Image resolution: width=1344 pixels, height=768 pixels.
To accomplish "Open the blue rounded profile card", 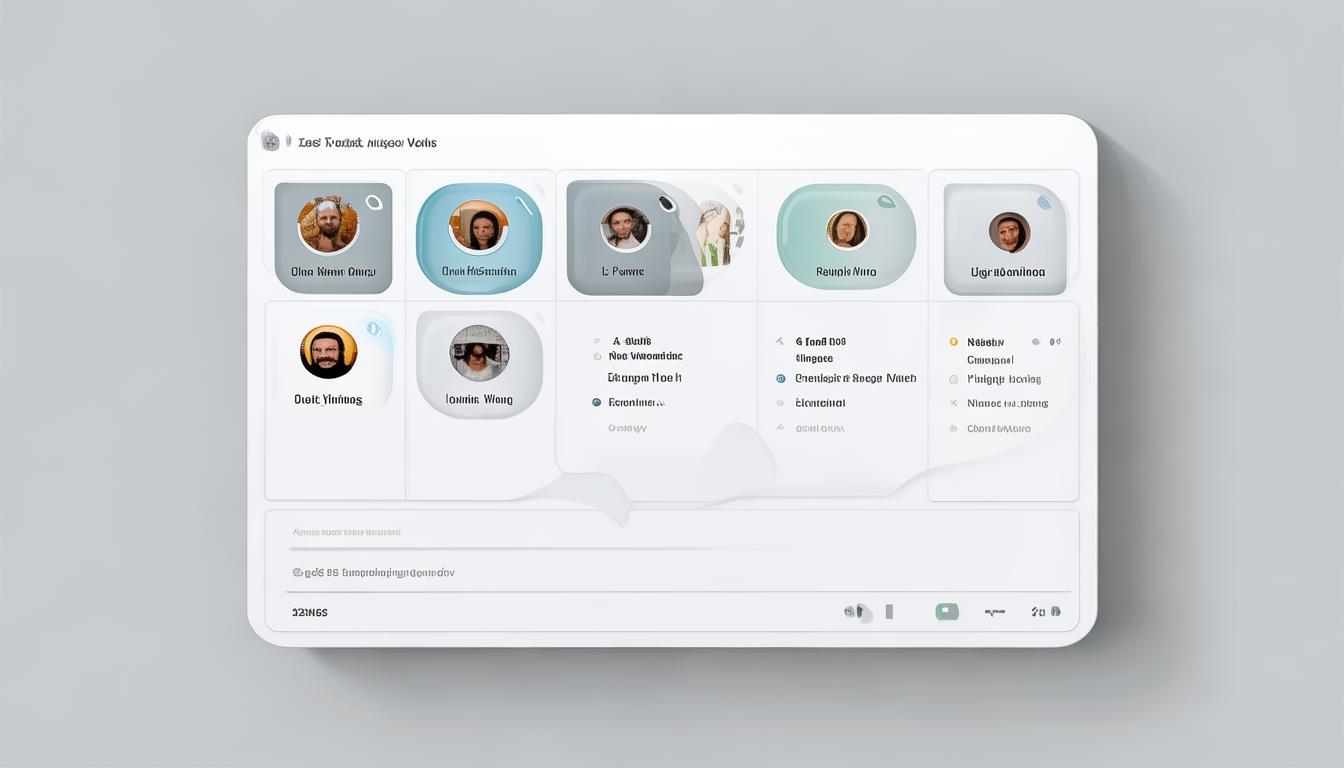I will point(479,238).
